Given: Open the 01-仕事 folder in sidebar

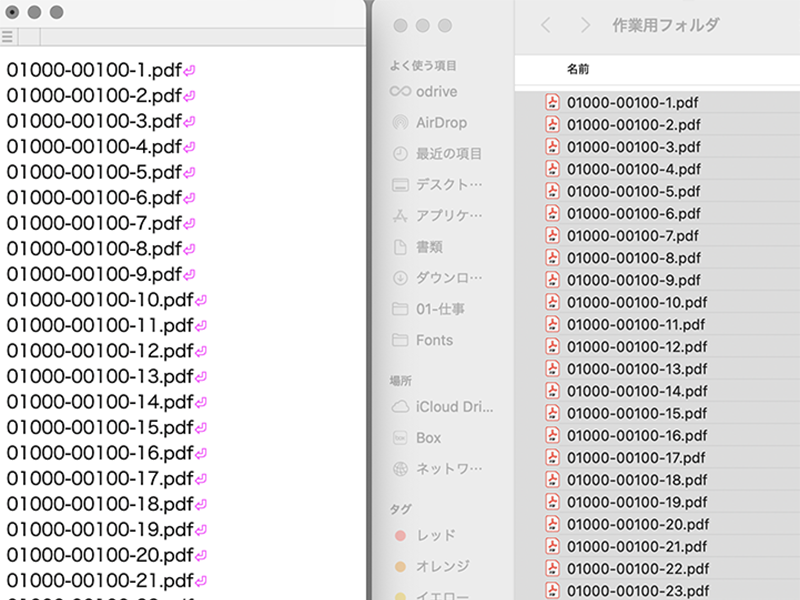Looking at the screenshot, I should tap(440, 309).
